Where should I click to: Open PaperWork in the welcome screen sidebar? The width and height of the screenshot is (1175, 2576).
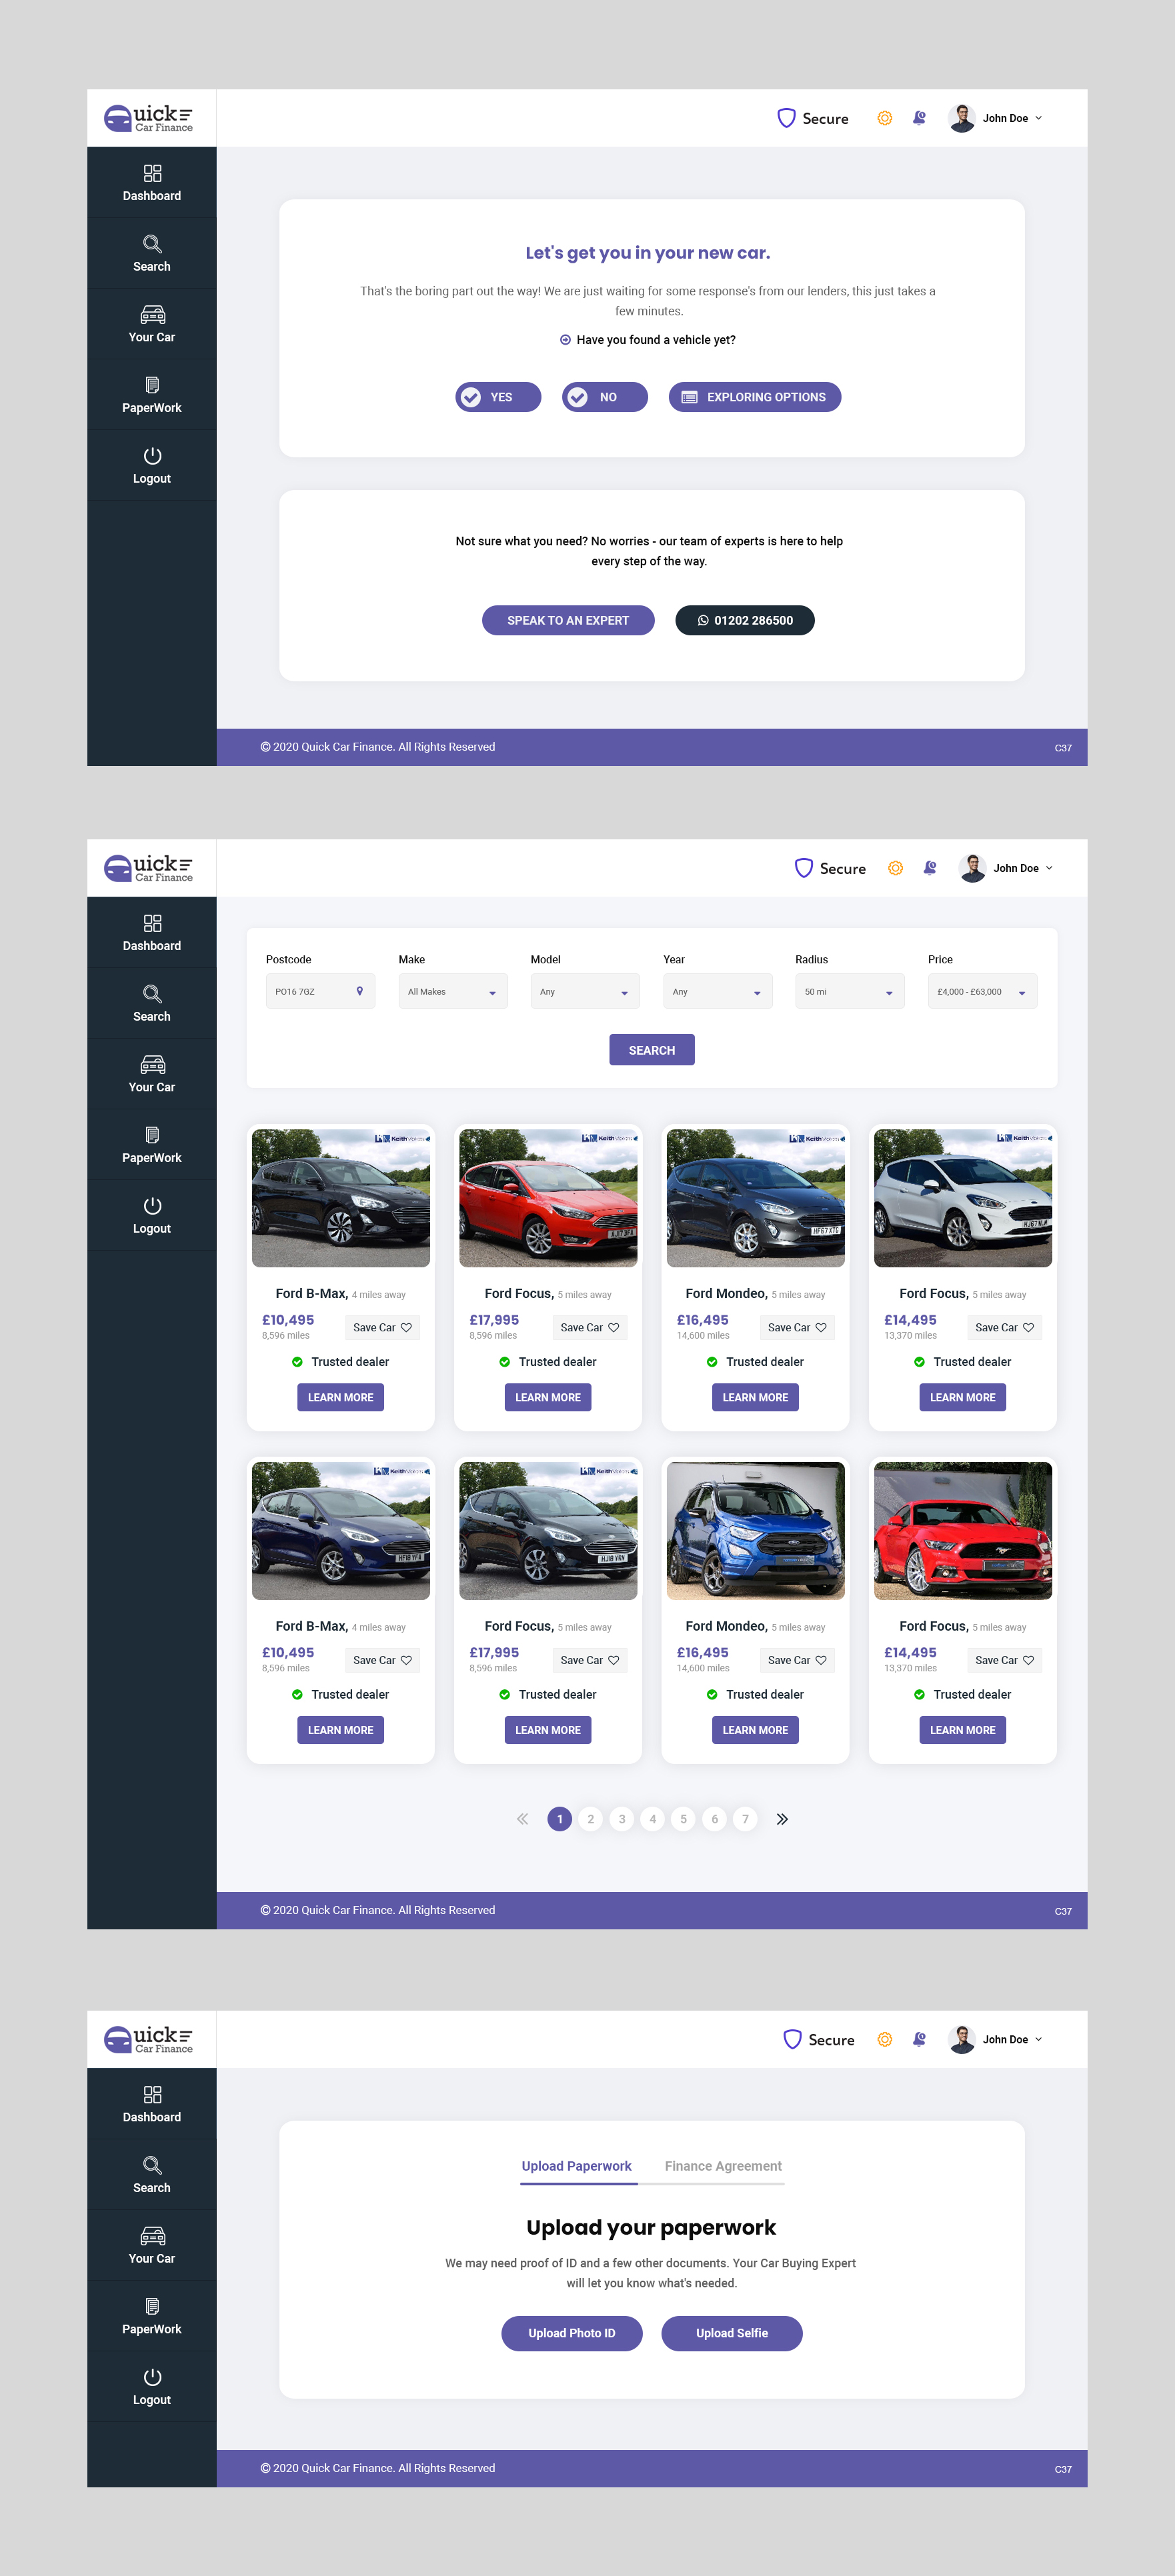[152, 395]
